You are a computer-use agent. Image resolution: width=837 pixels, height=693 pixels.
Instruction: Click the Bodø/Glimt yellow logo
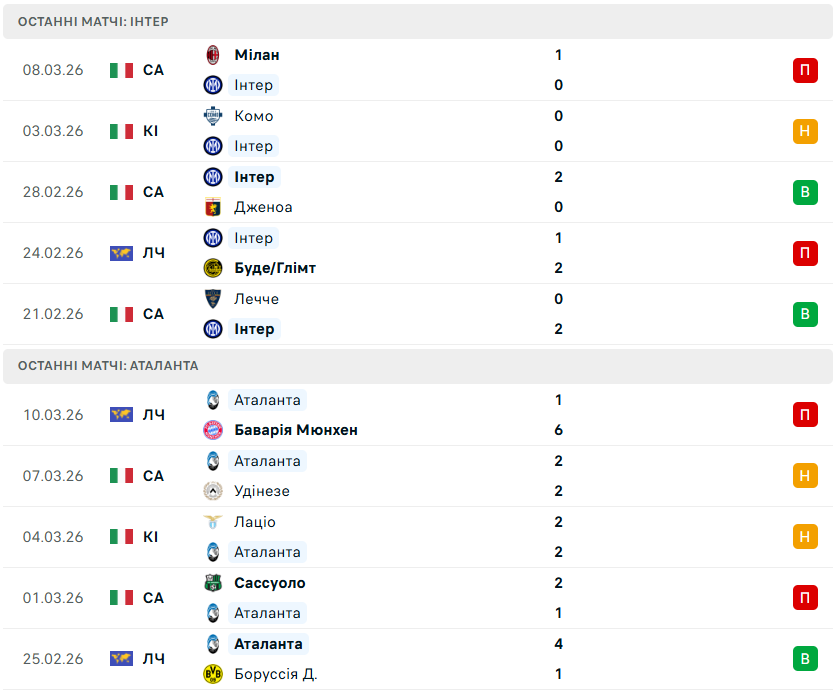[x=212, y=268]
